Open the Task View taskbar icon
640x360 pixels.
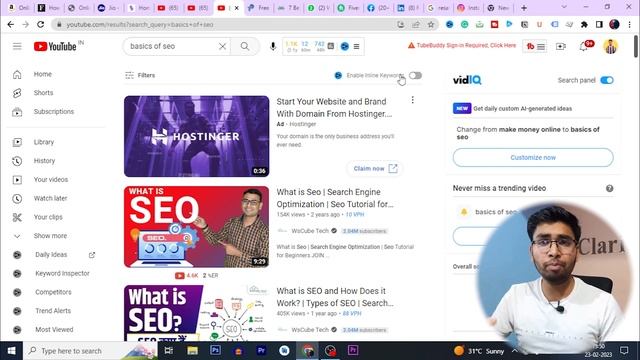169,351
